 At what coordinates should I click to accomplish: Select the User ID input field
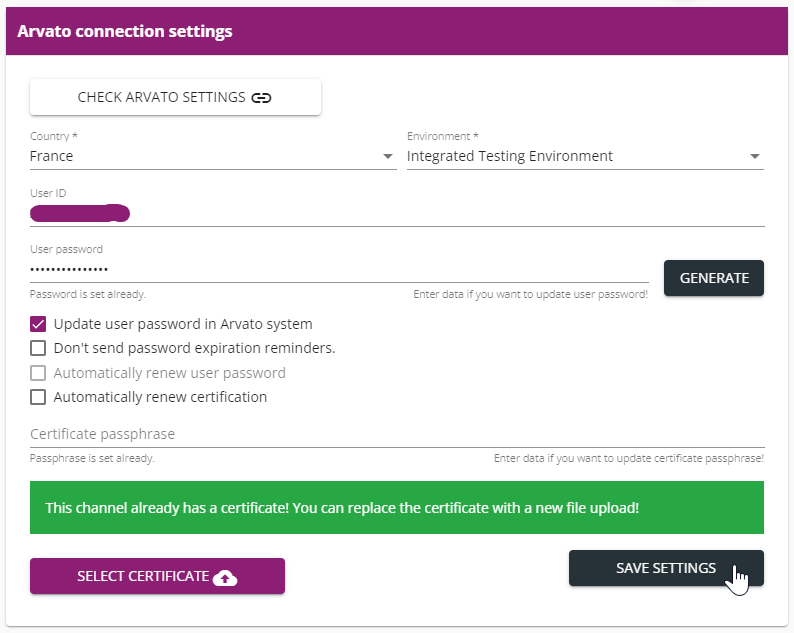point(397,213)
